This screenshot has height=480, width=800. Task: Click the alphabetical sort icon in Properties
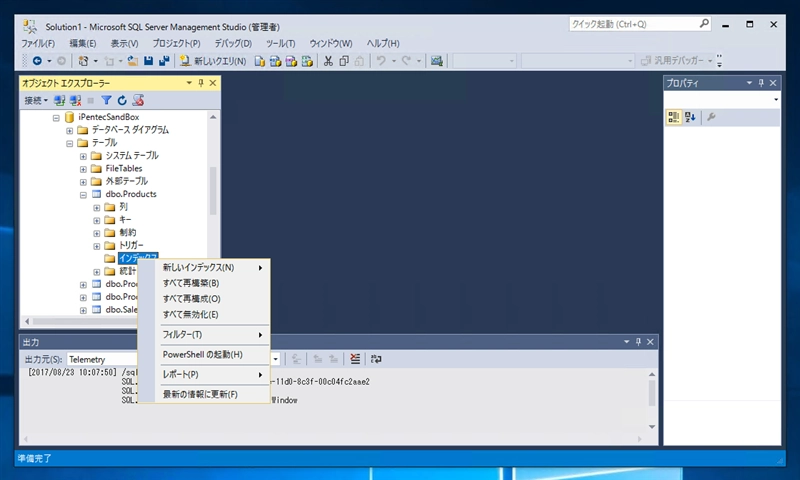point(690,117)
